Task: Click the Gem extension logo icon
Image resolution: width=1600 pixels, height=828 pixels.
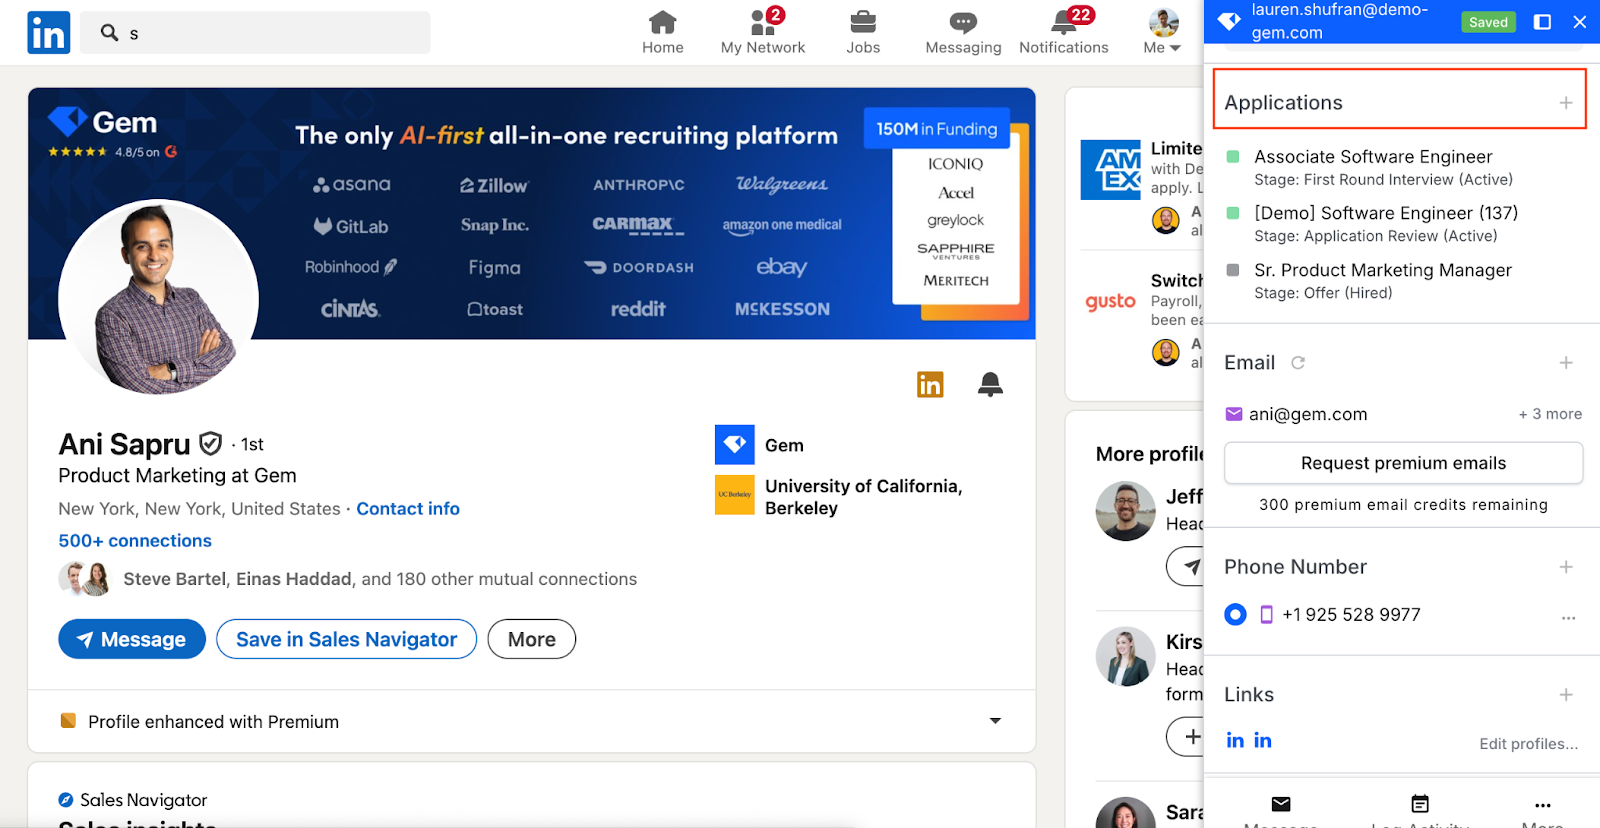Action: (x=1229, y=21)
